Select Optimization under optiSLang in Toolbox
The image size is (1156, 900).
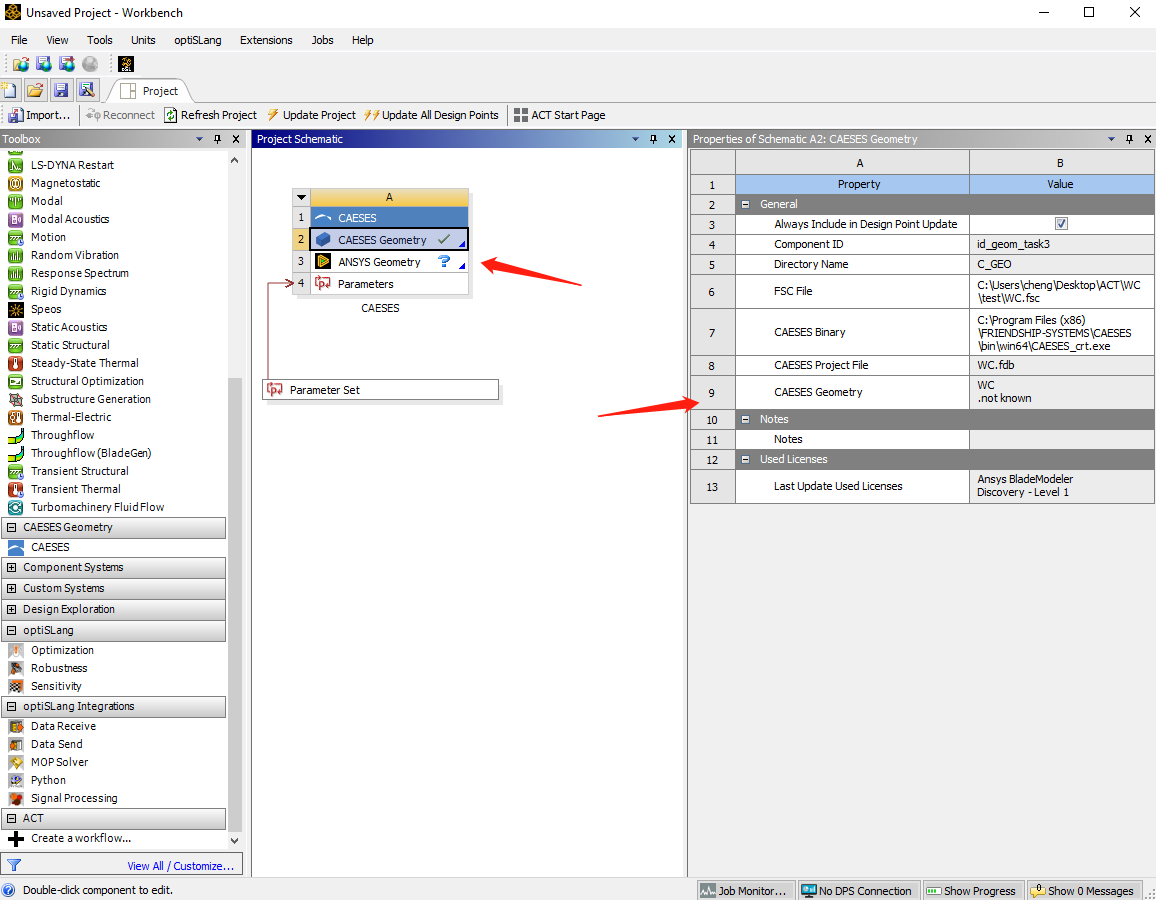pos(62,650)
